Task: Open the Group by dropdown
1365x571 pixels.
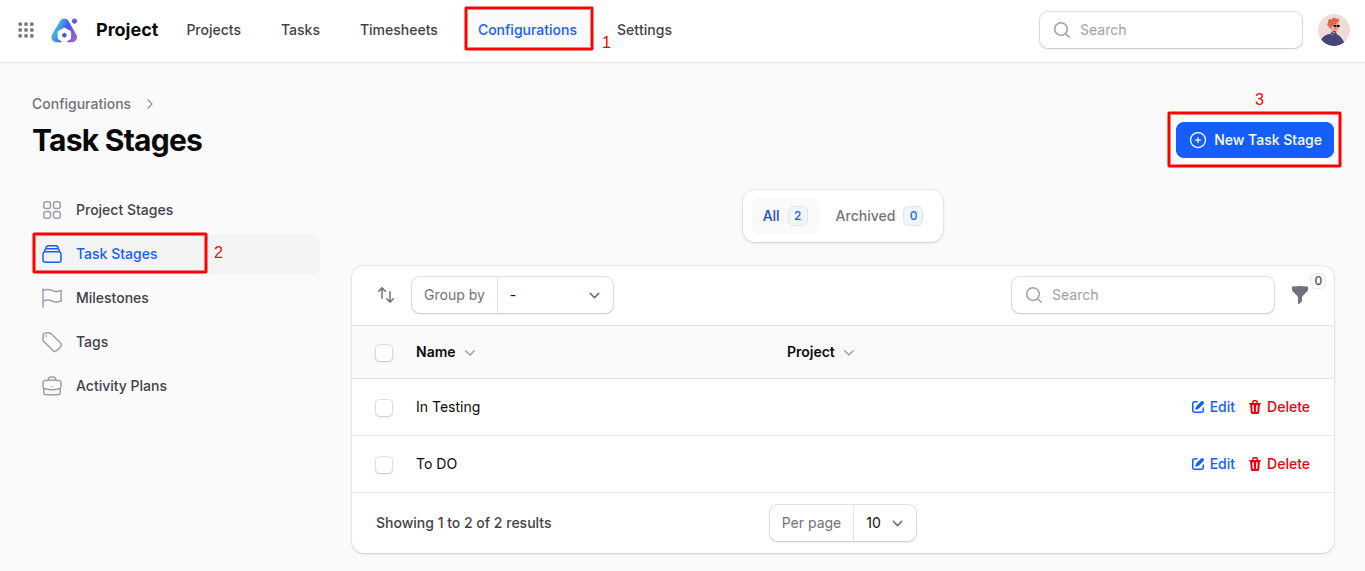Action: pyautogui.click(x=555, y=295)
